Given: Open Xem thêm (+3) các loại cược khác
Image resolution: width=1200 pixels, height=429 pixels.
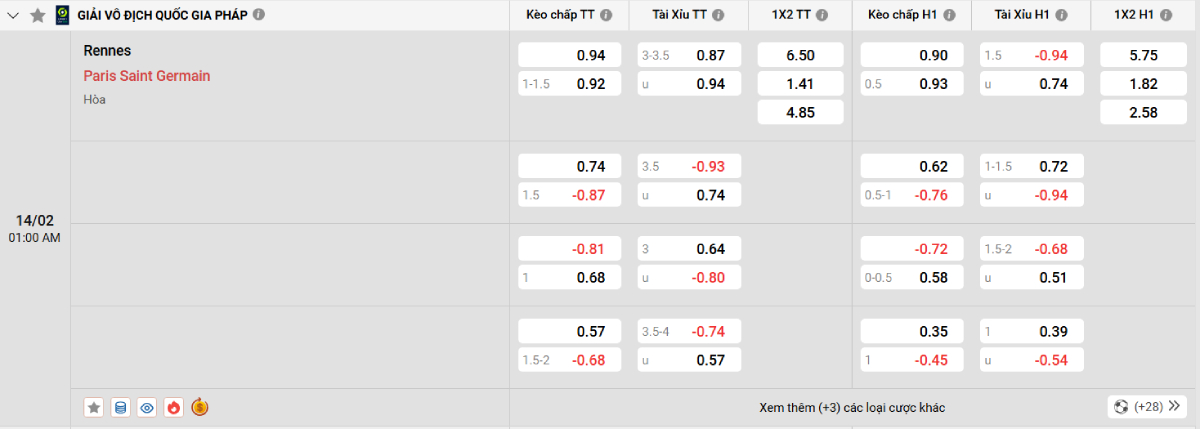Looking at the screenshot, I should 852,407.
